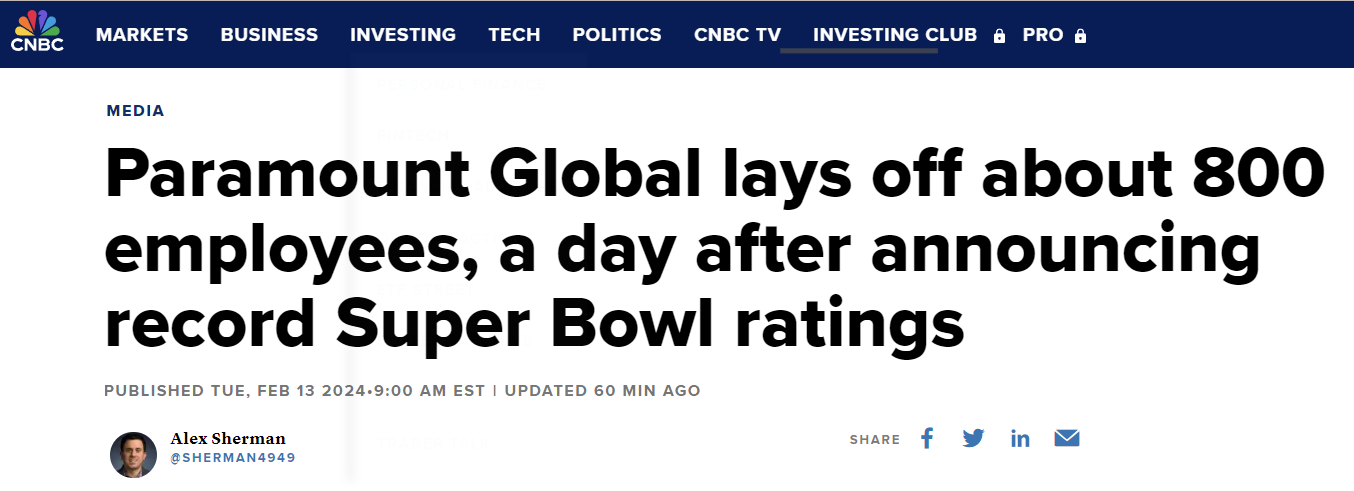The height and width of the screenshot is (491, 1354).
Task: Share the article via LinkedIn icon
Action: coord(1020,438)
